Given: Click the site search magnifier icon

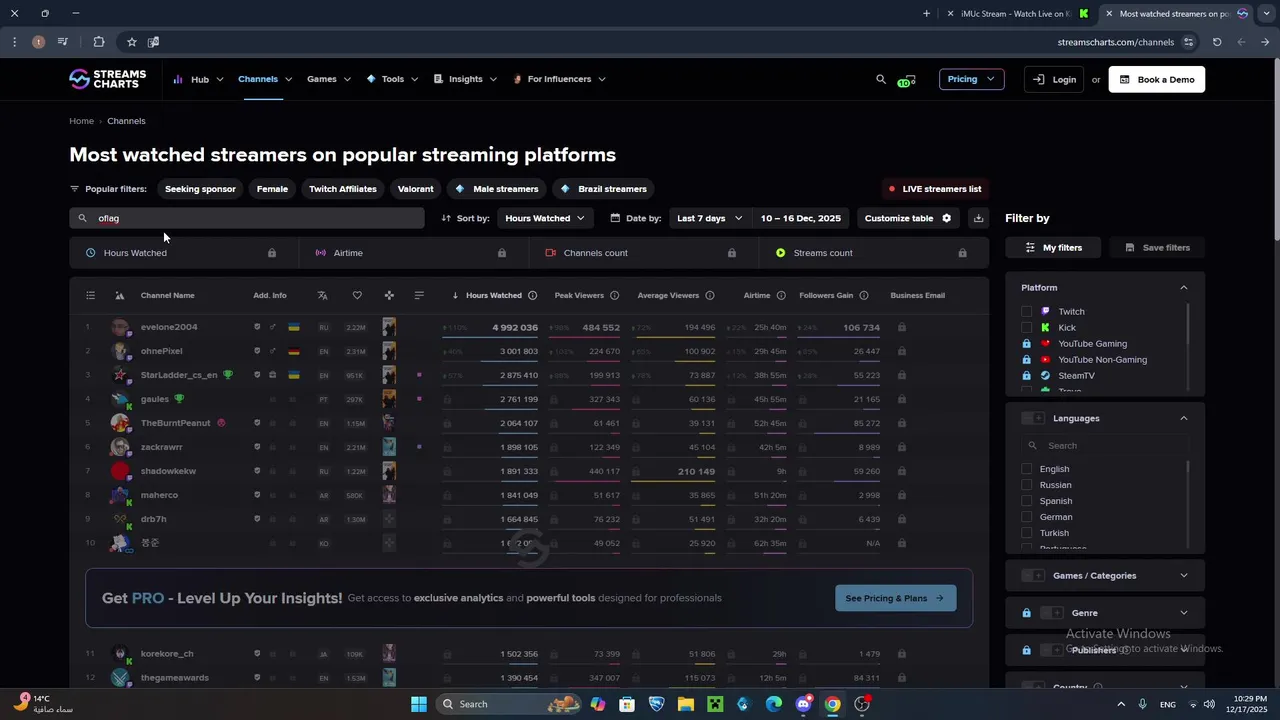Looking at the screenshot, I should [881, 79].
